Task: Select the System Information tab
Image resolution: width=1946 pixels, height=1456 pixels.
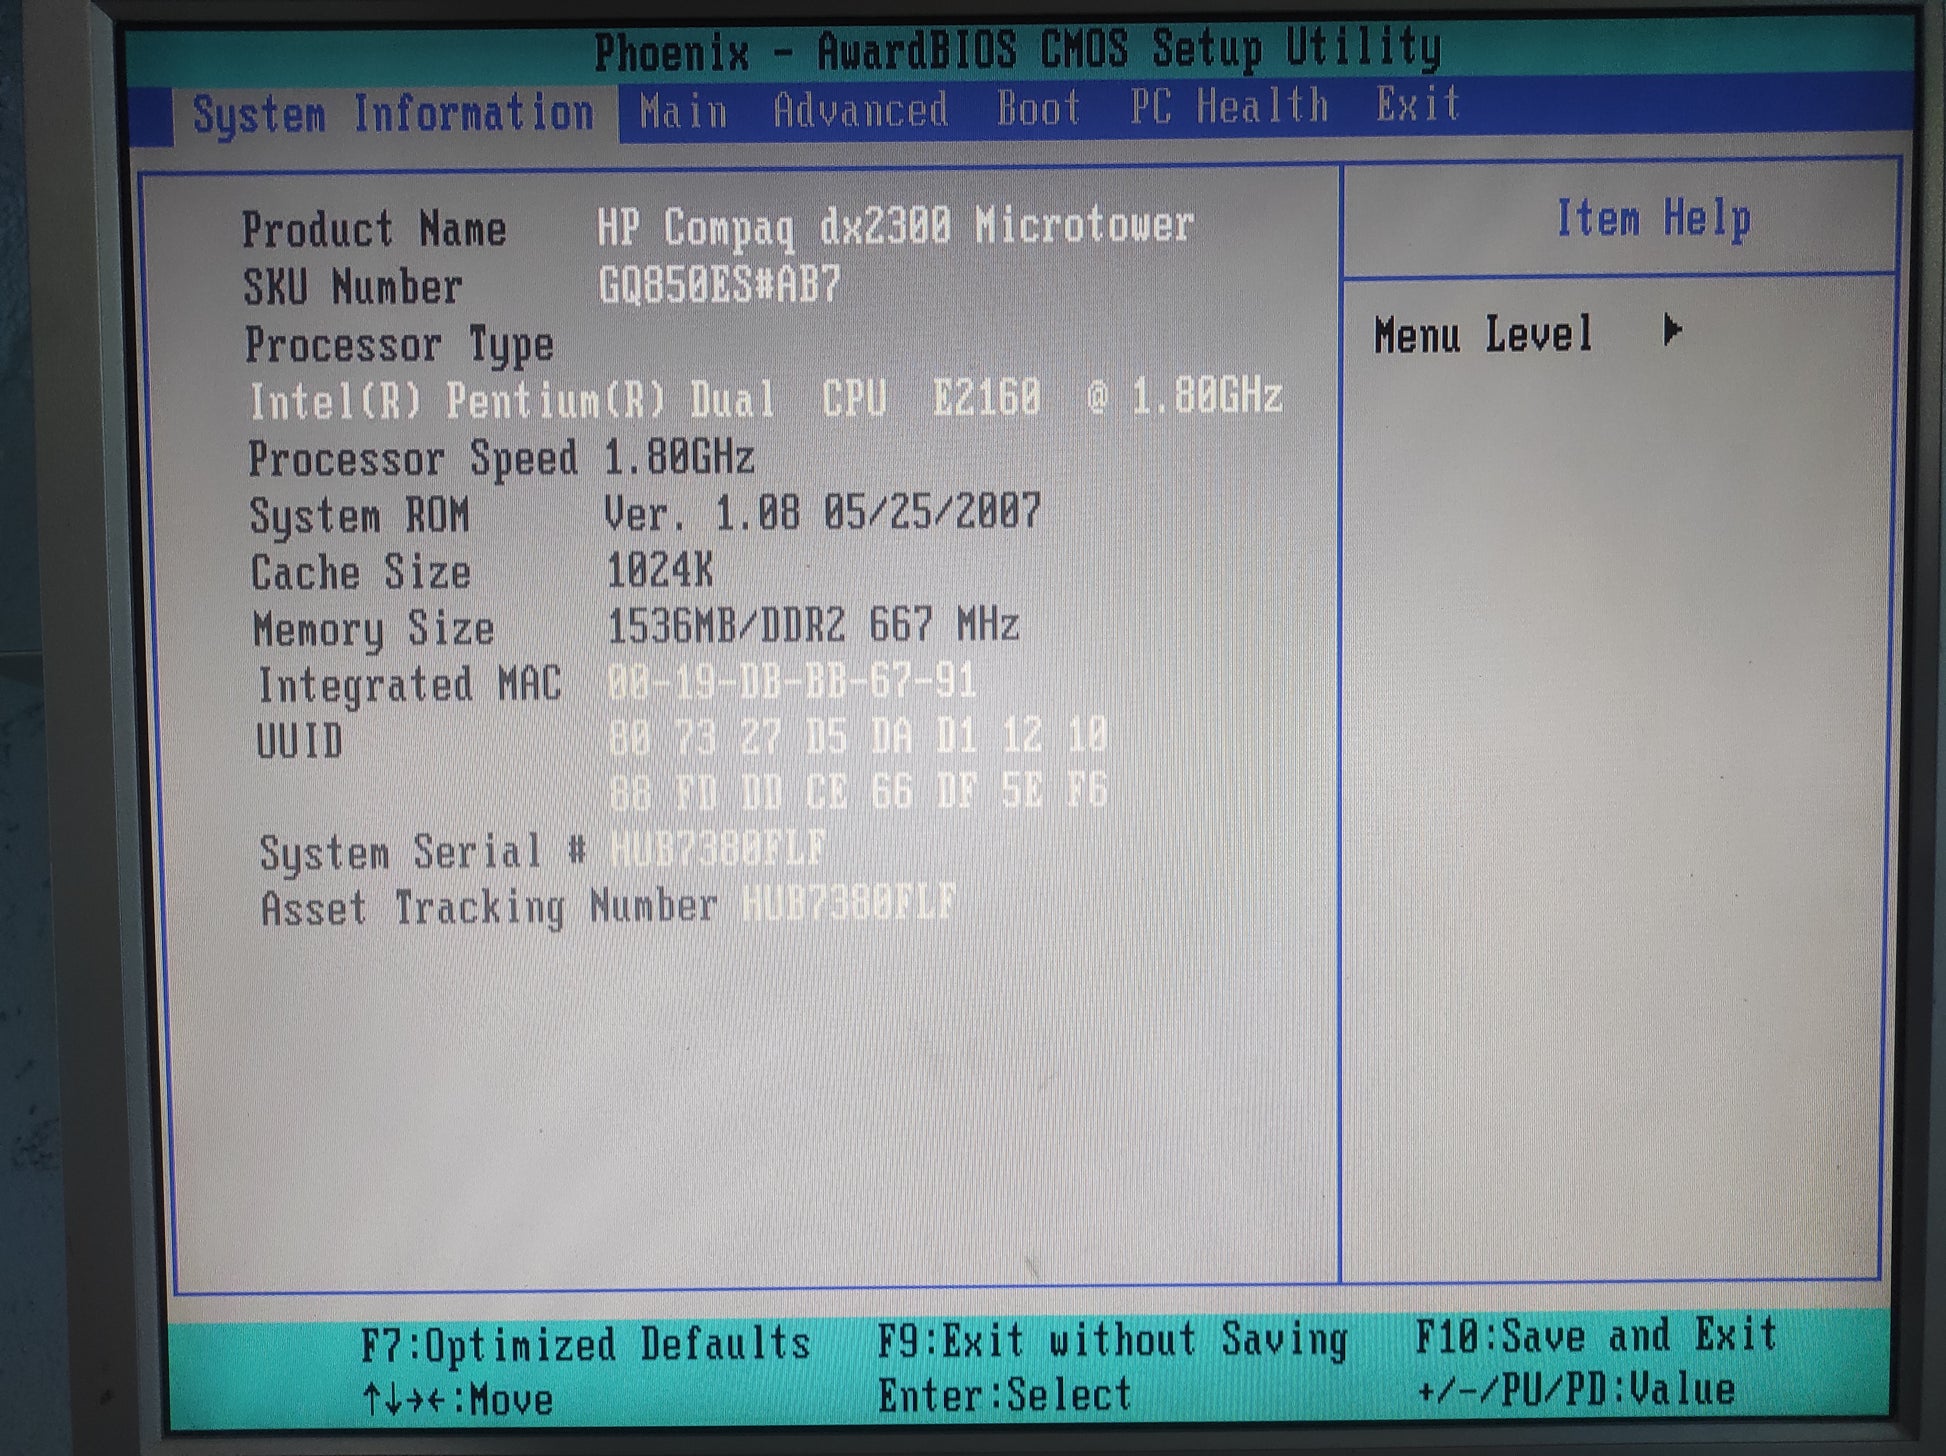Action: click(393, 114)
